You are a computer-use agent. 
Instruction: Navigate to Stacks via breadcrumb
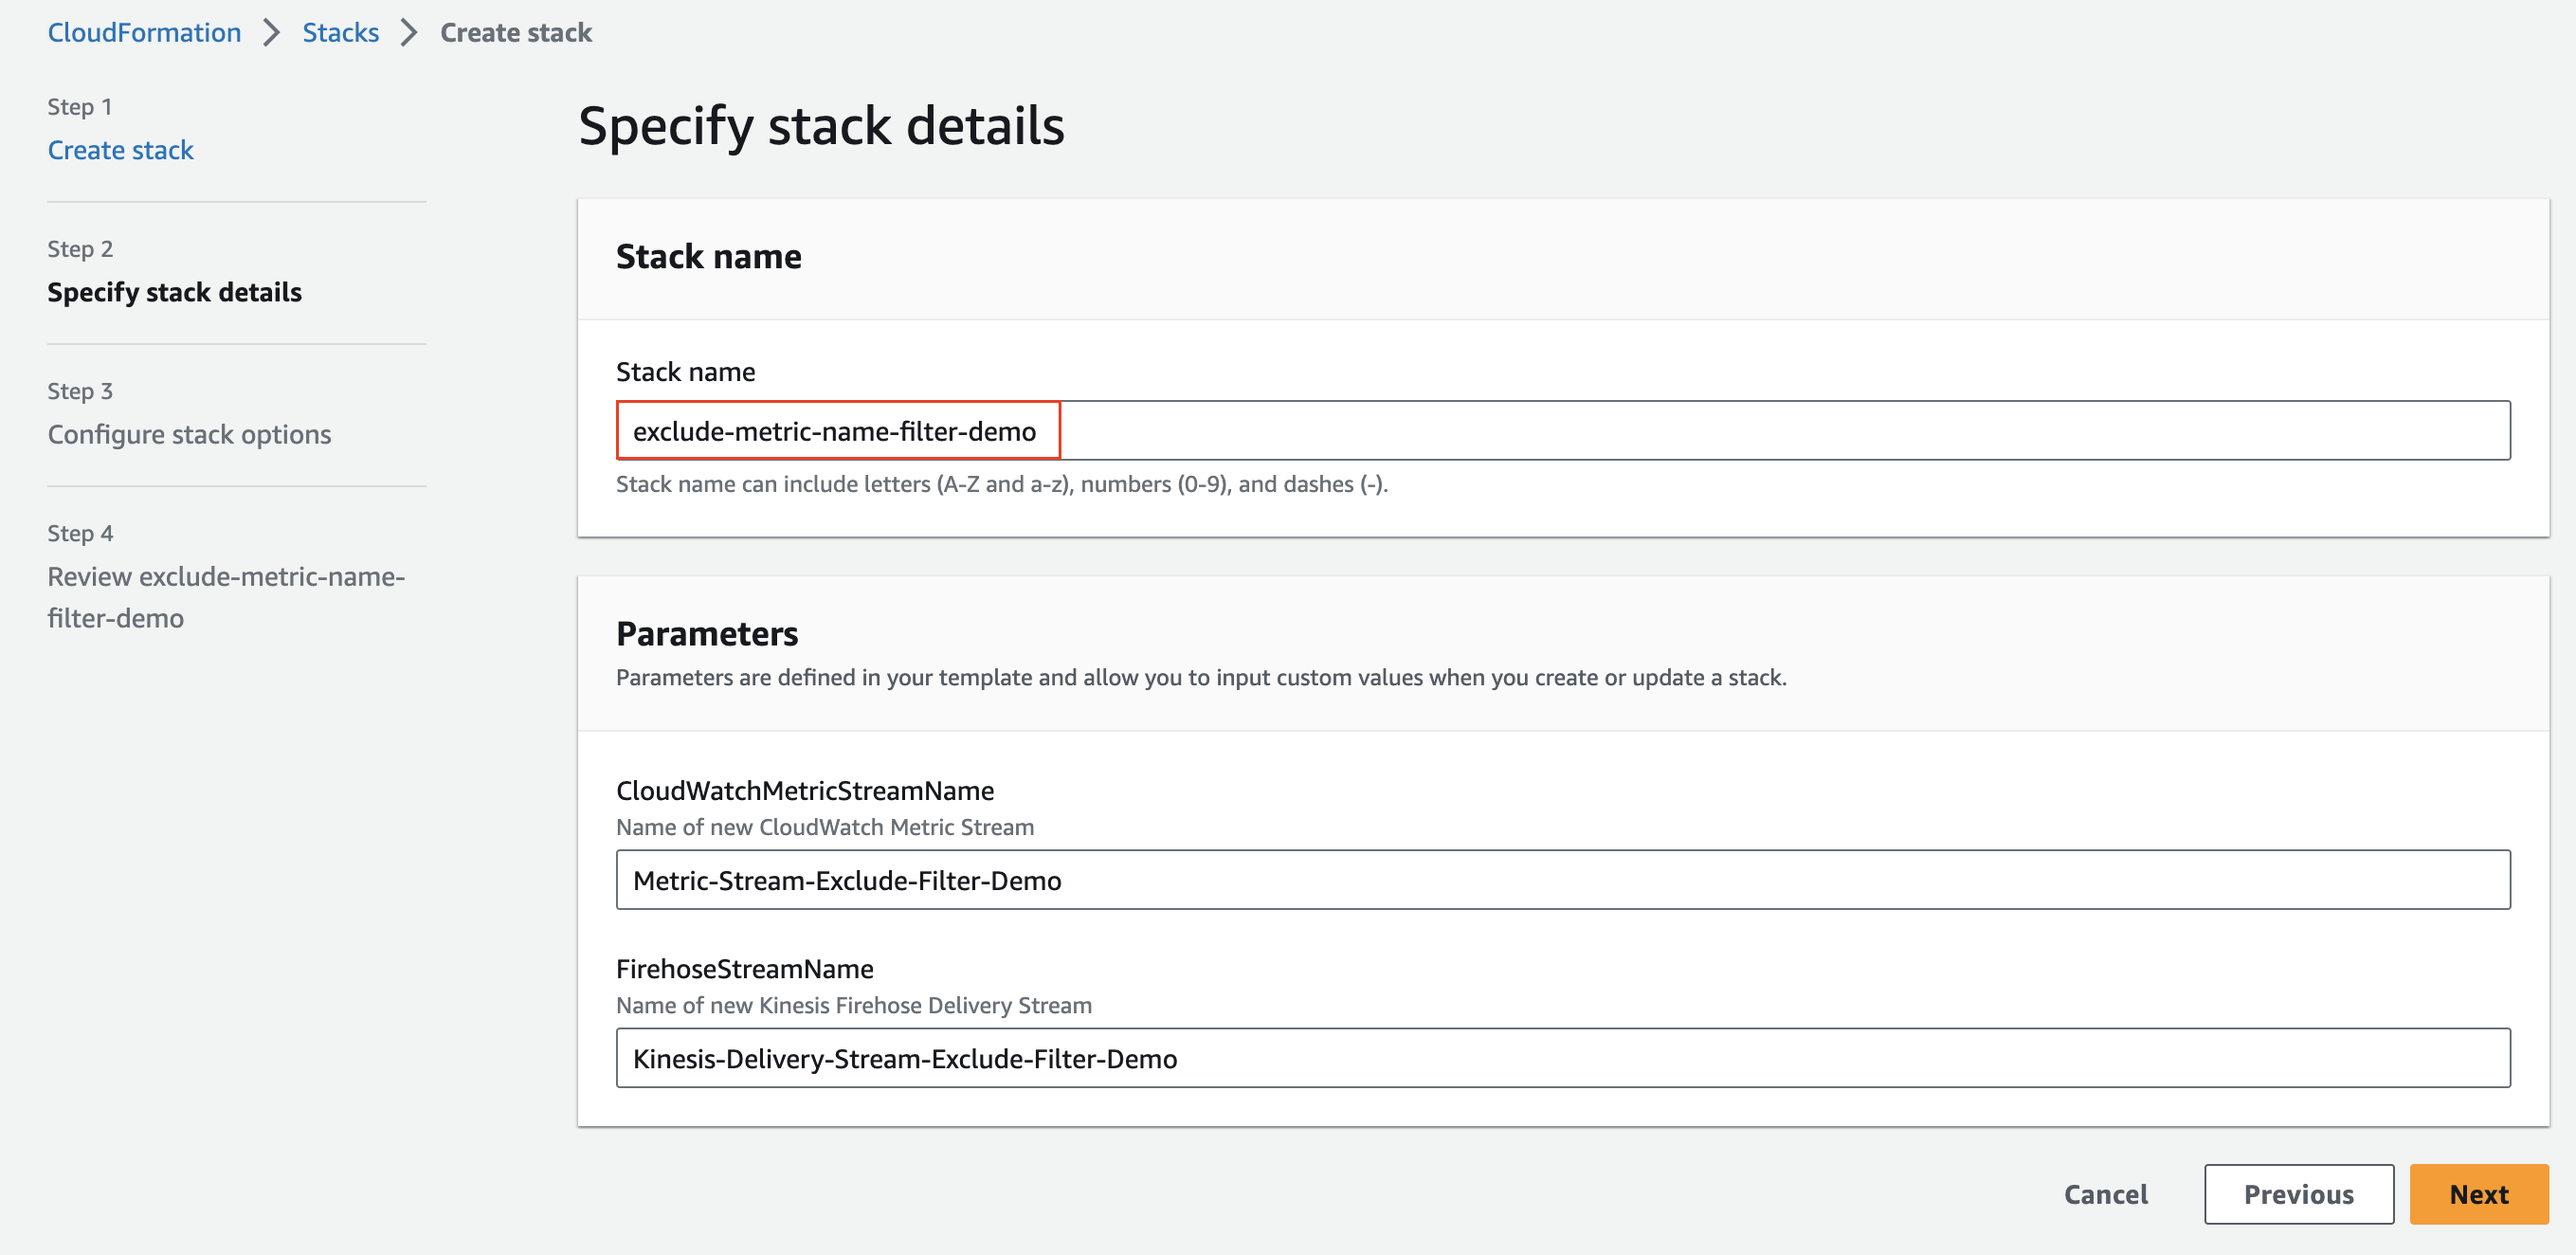point(340,32)
